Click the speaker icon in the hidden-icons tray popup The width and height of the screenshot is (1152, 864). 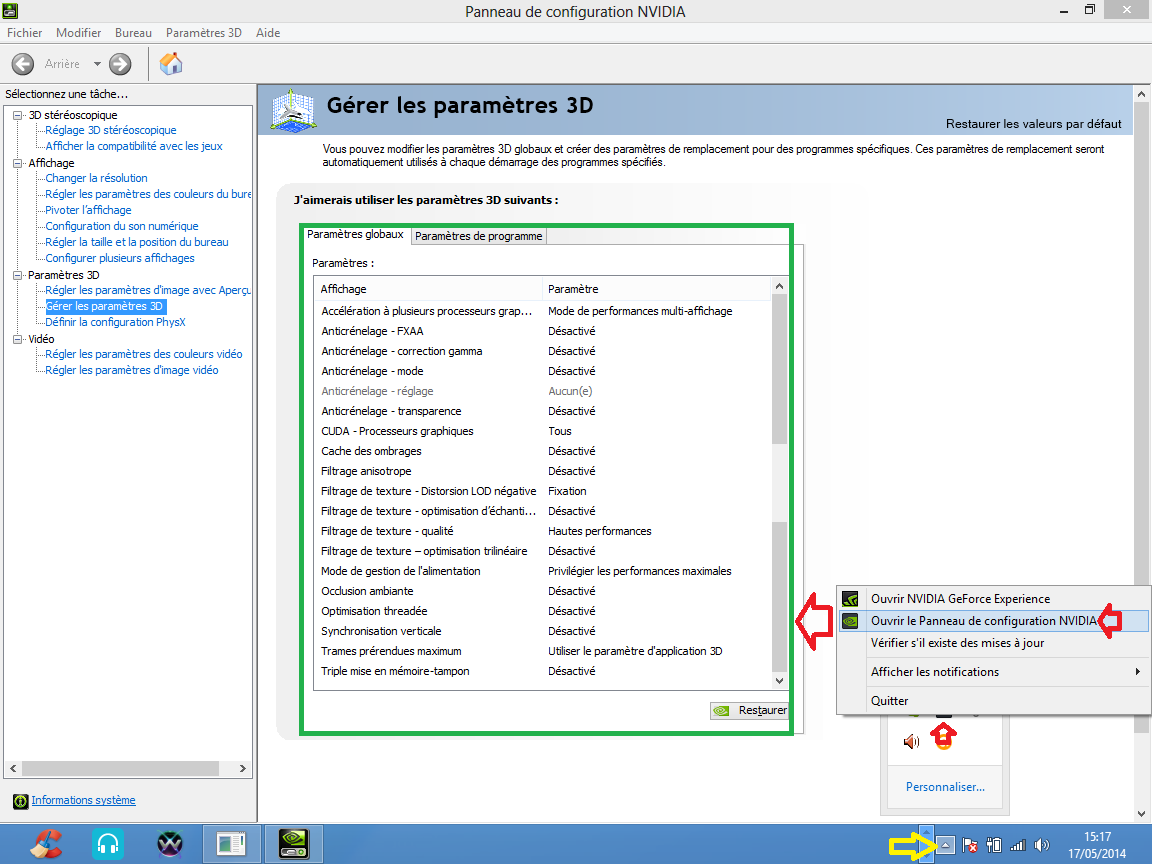(x=911, y=741)
